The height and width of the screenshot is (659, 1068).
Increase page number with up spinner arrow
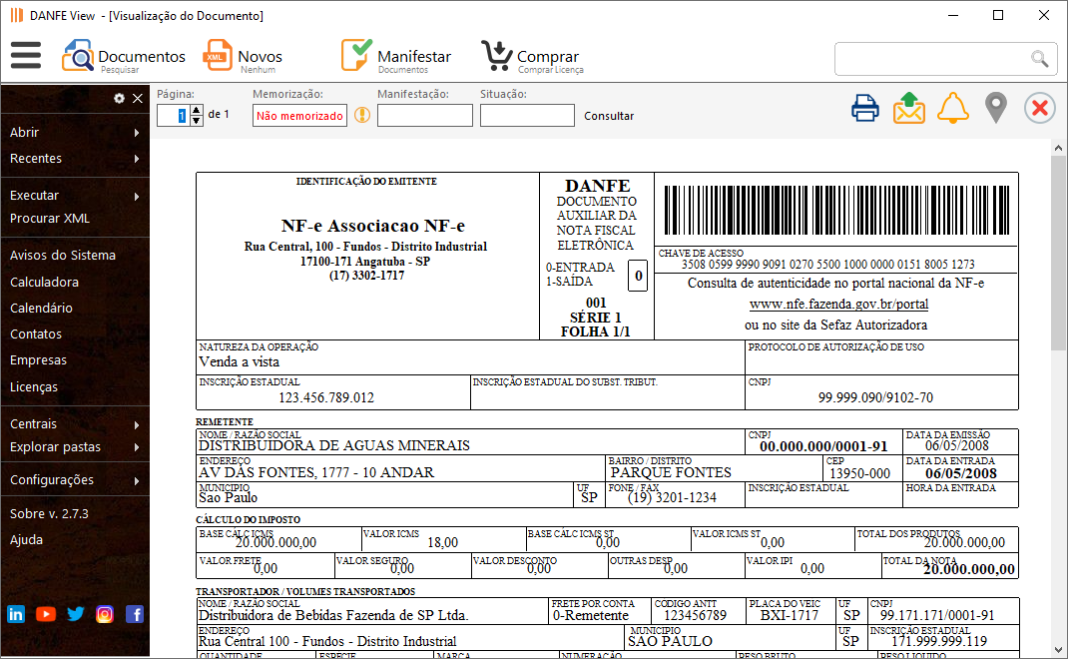[x=196, y=110]
